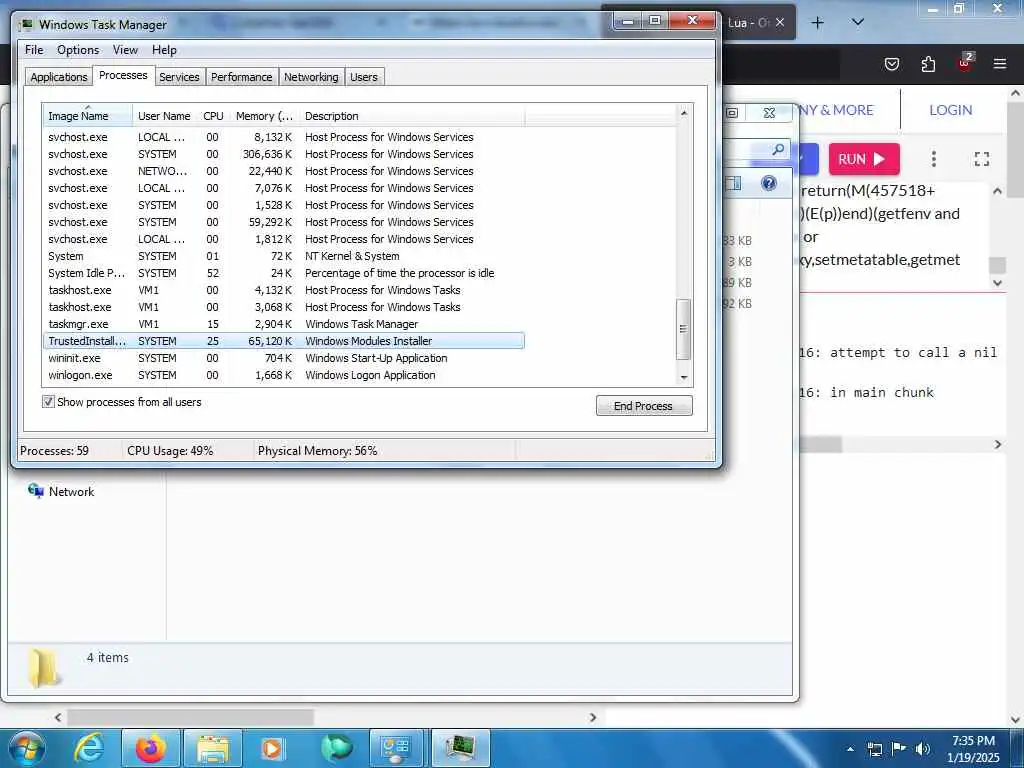Screen dimensions: 1024x768
Task: Open the uBlock extension badge icon
Action: point(965,63)
